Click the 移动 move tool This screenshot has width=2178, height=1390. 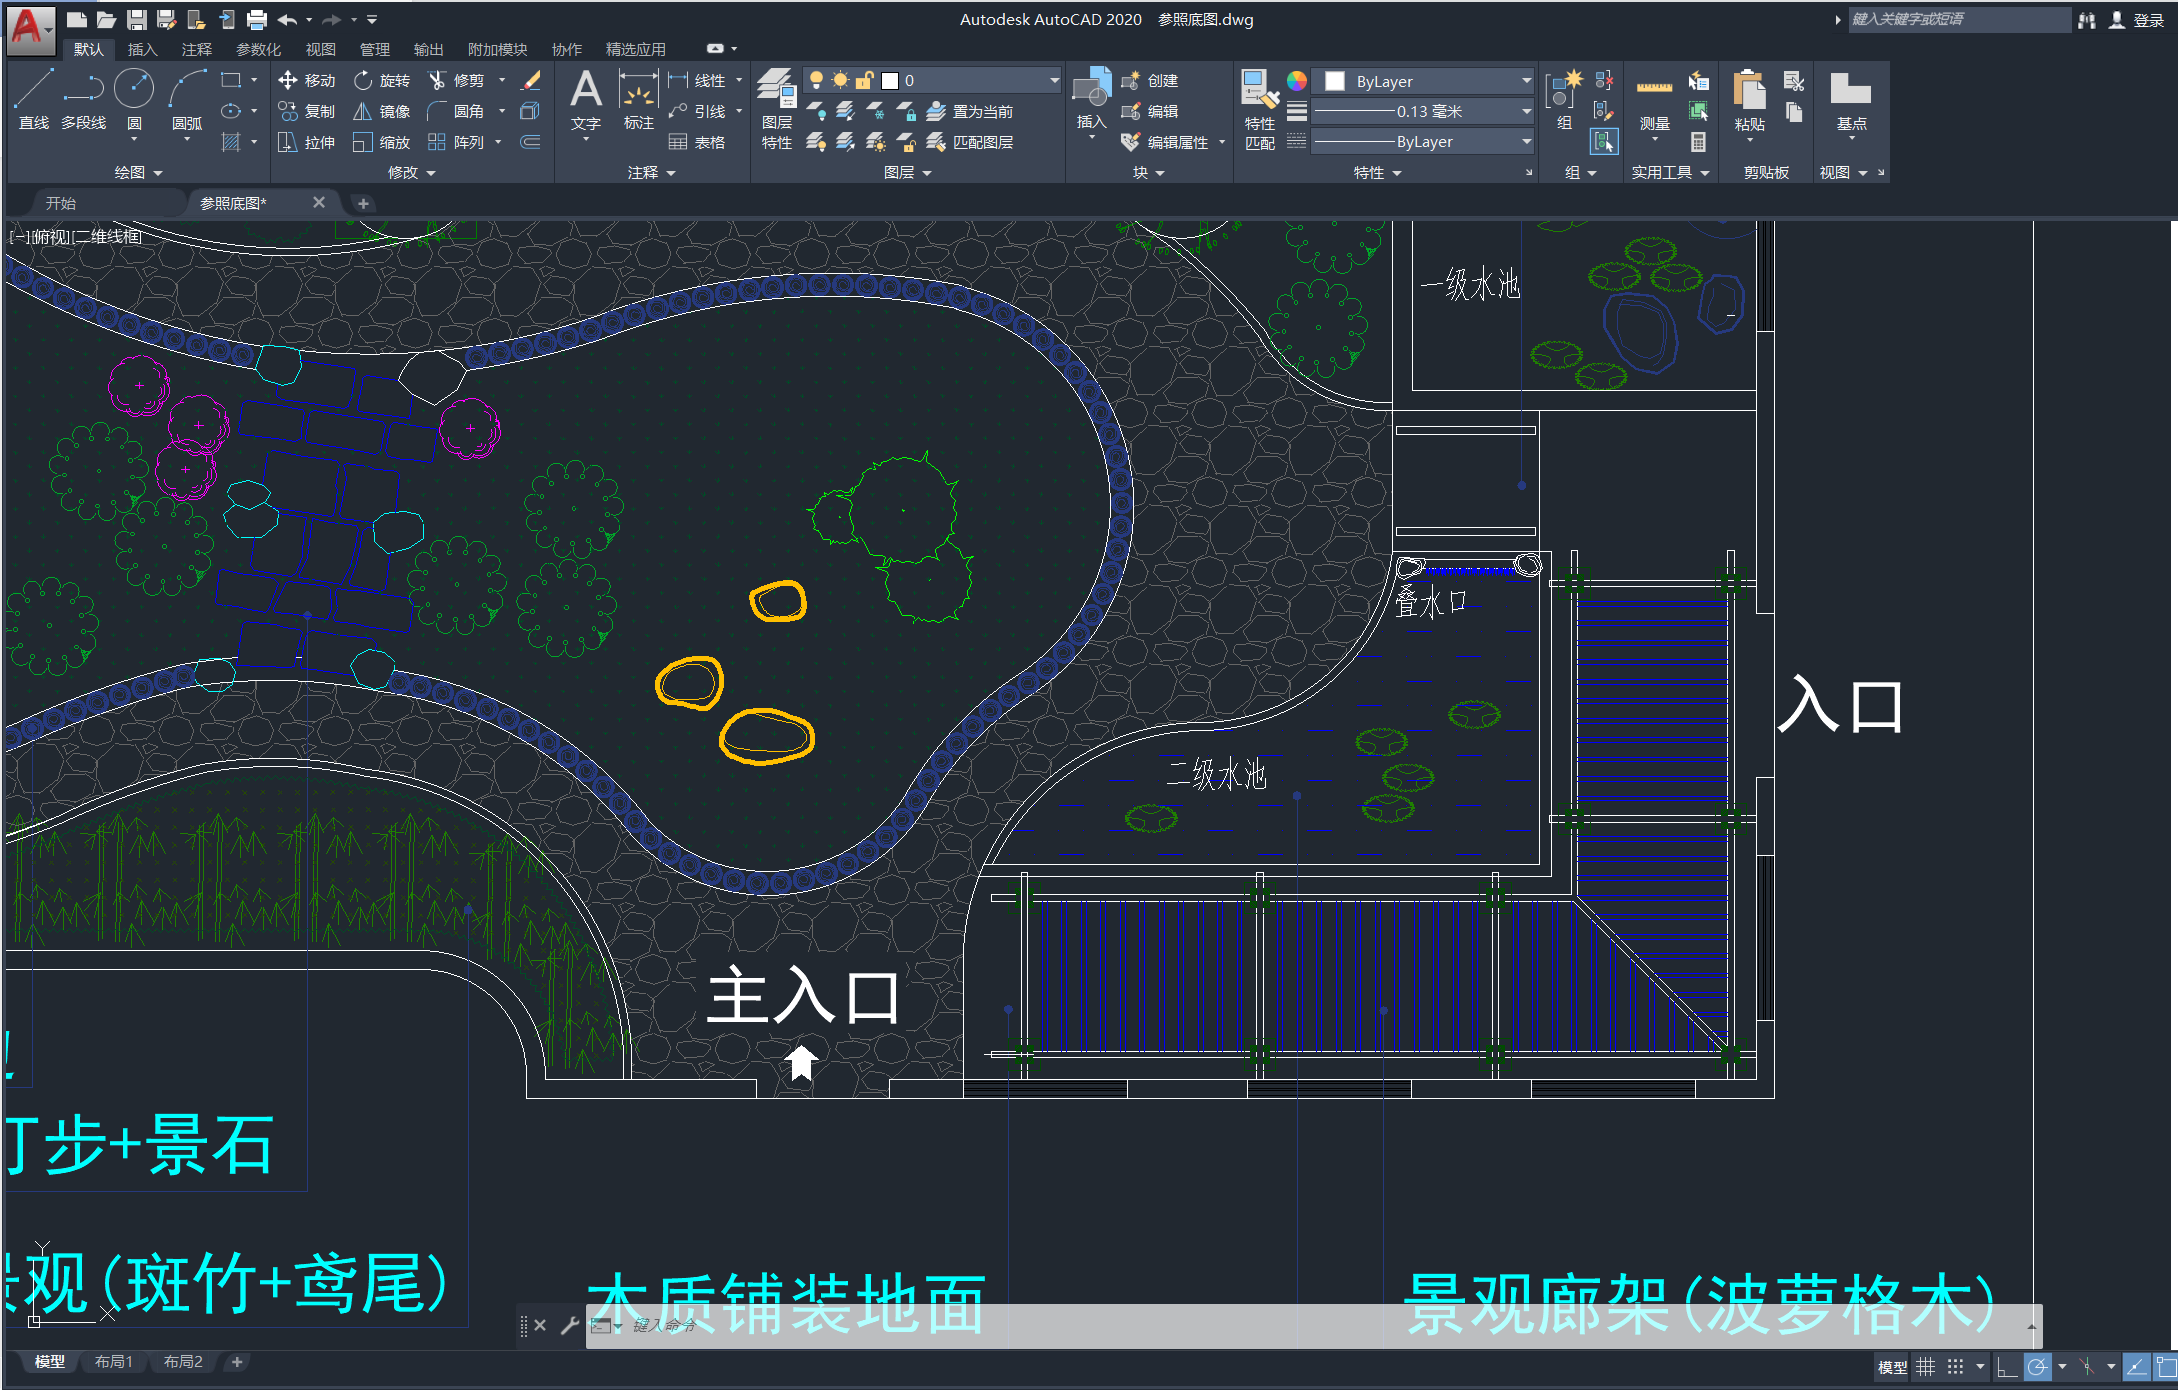point(307,80)
